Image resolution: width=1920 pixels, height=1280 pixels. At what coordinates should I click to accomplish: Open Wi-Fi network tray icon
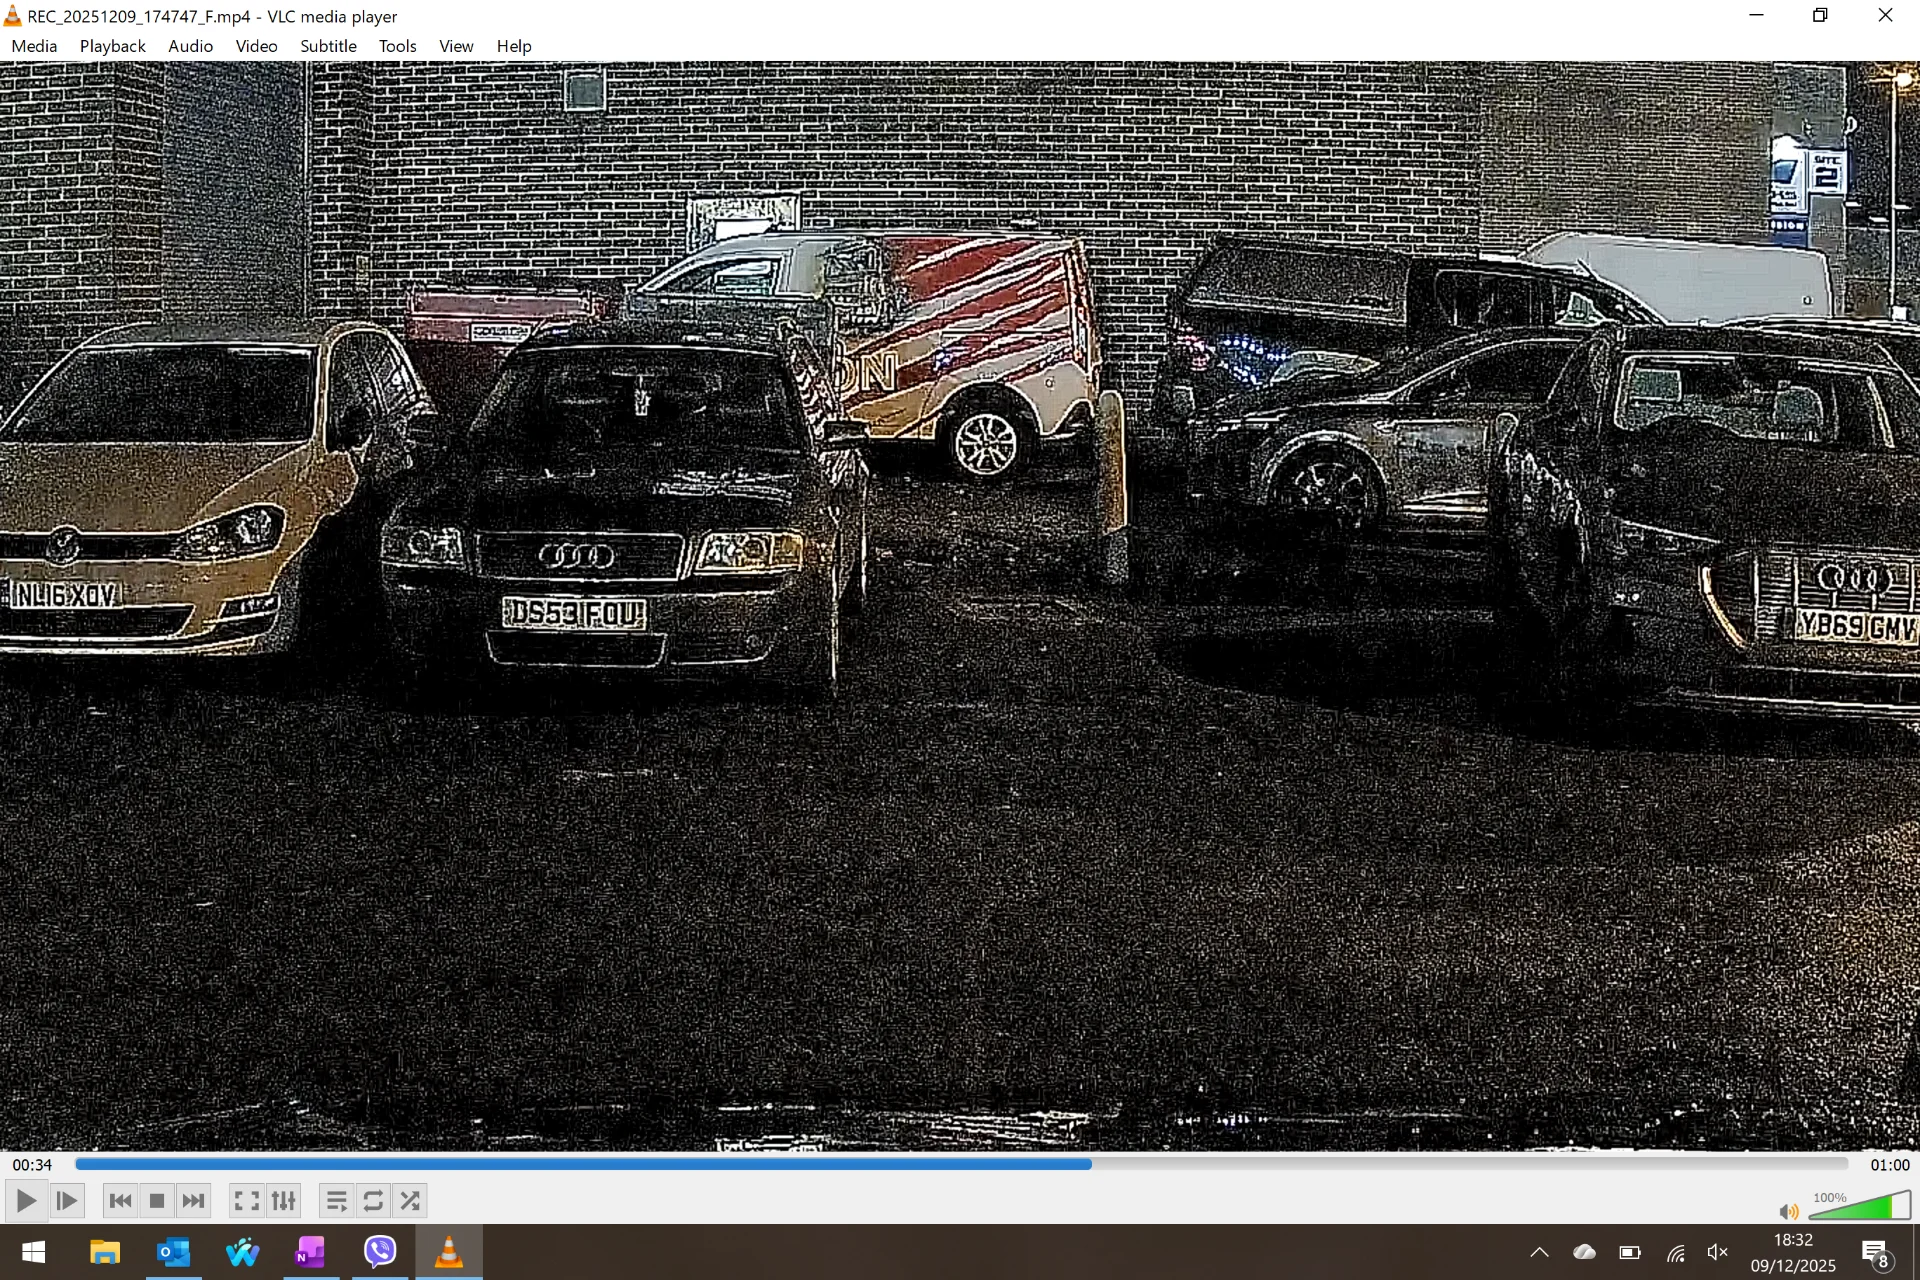(1675, 1252)
